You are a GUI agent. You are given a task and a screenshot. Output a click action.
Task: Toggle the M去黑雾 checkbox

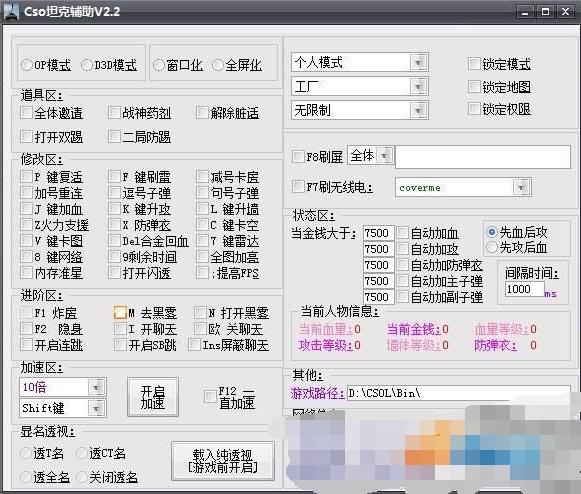tap(120, 312)
